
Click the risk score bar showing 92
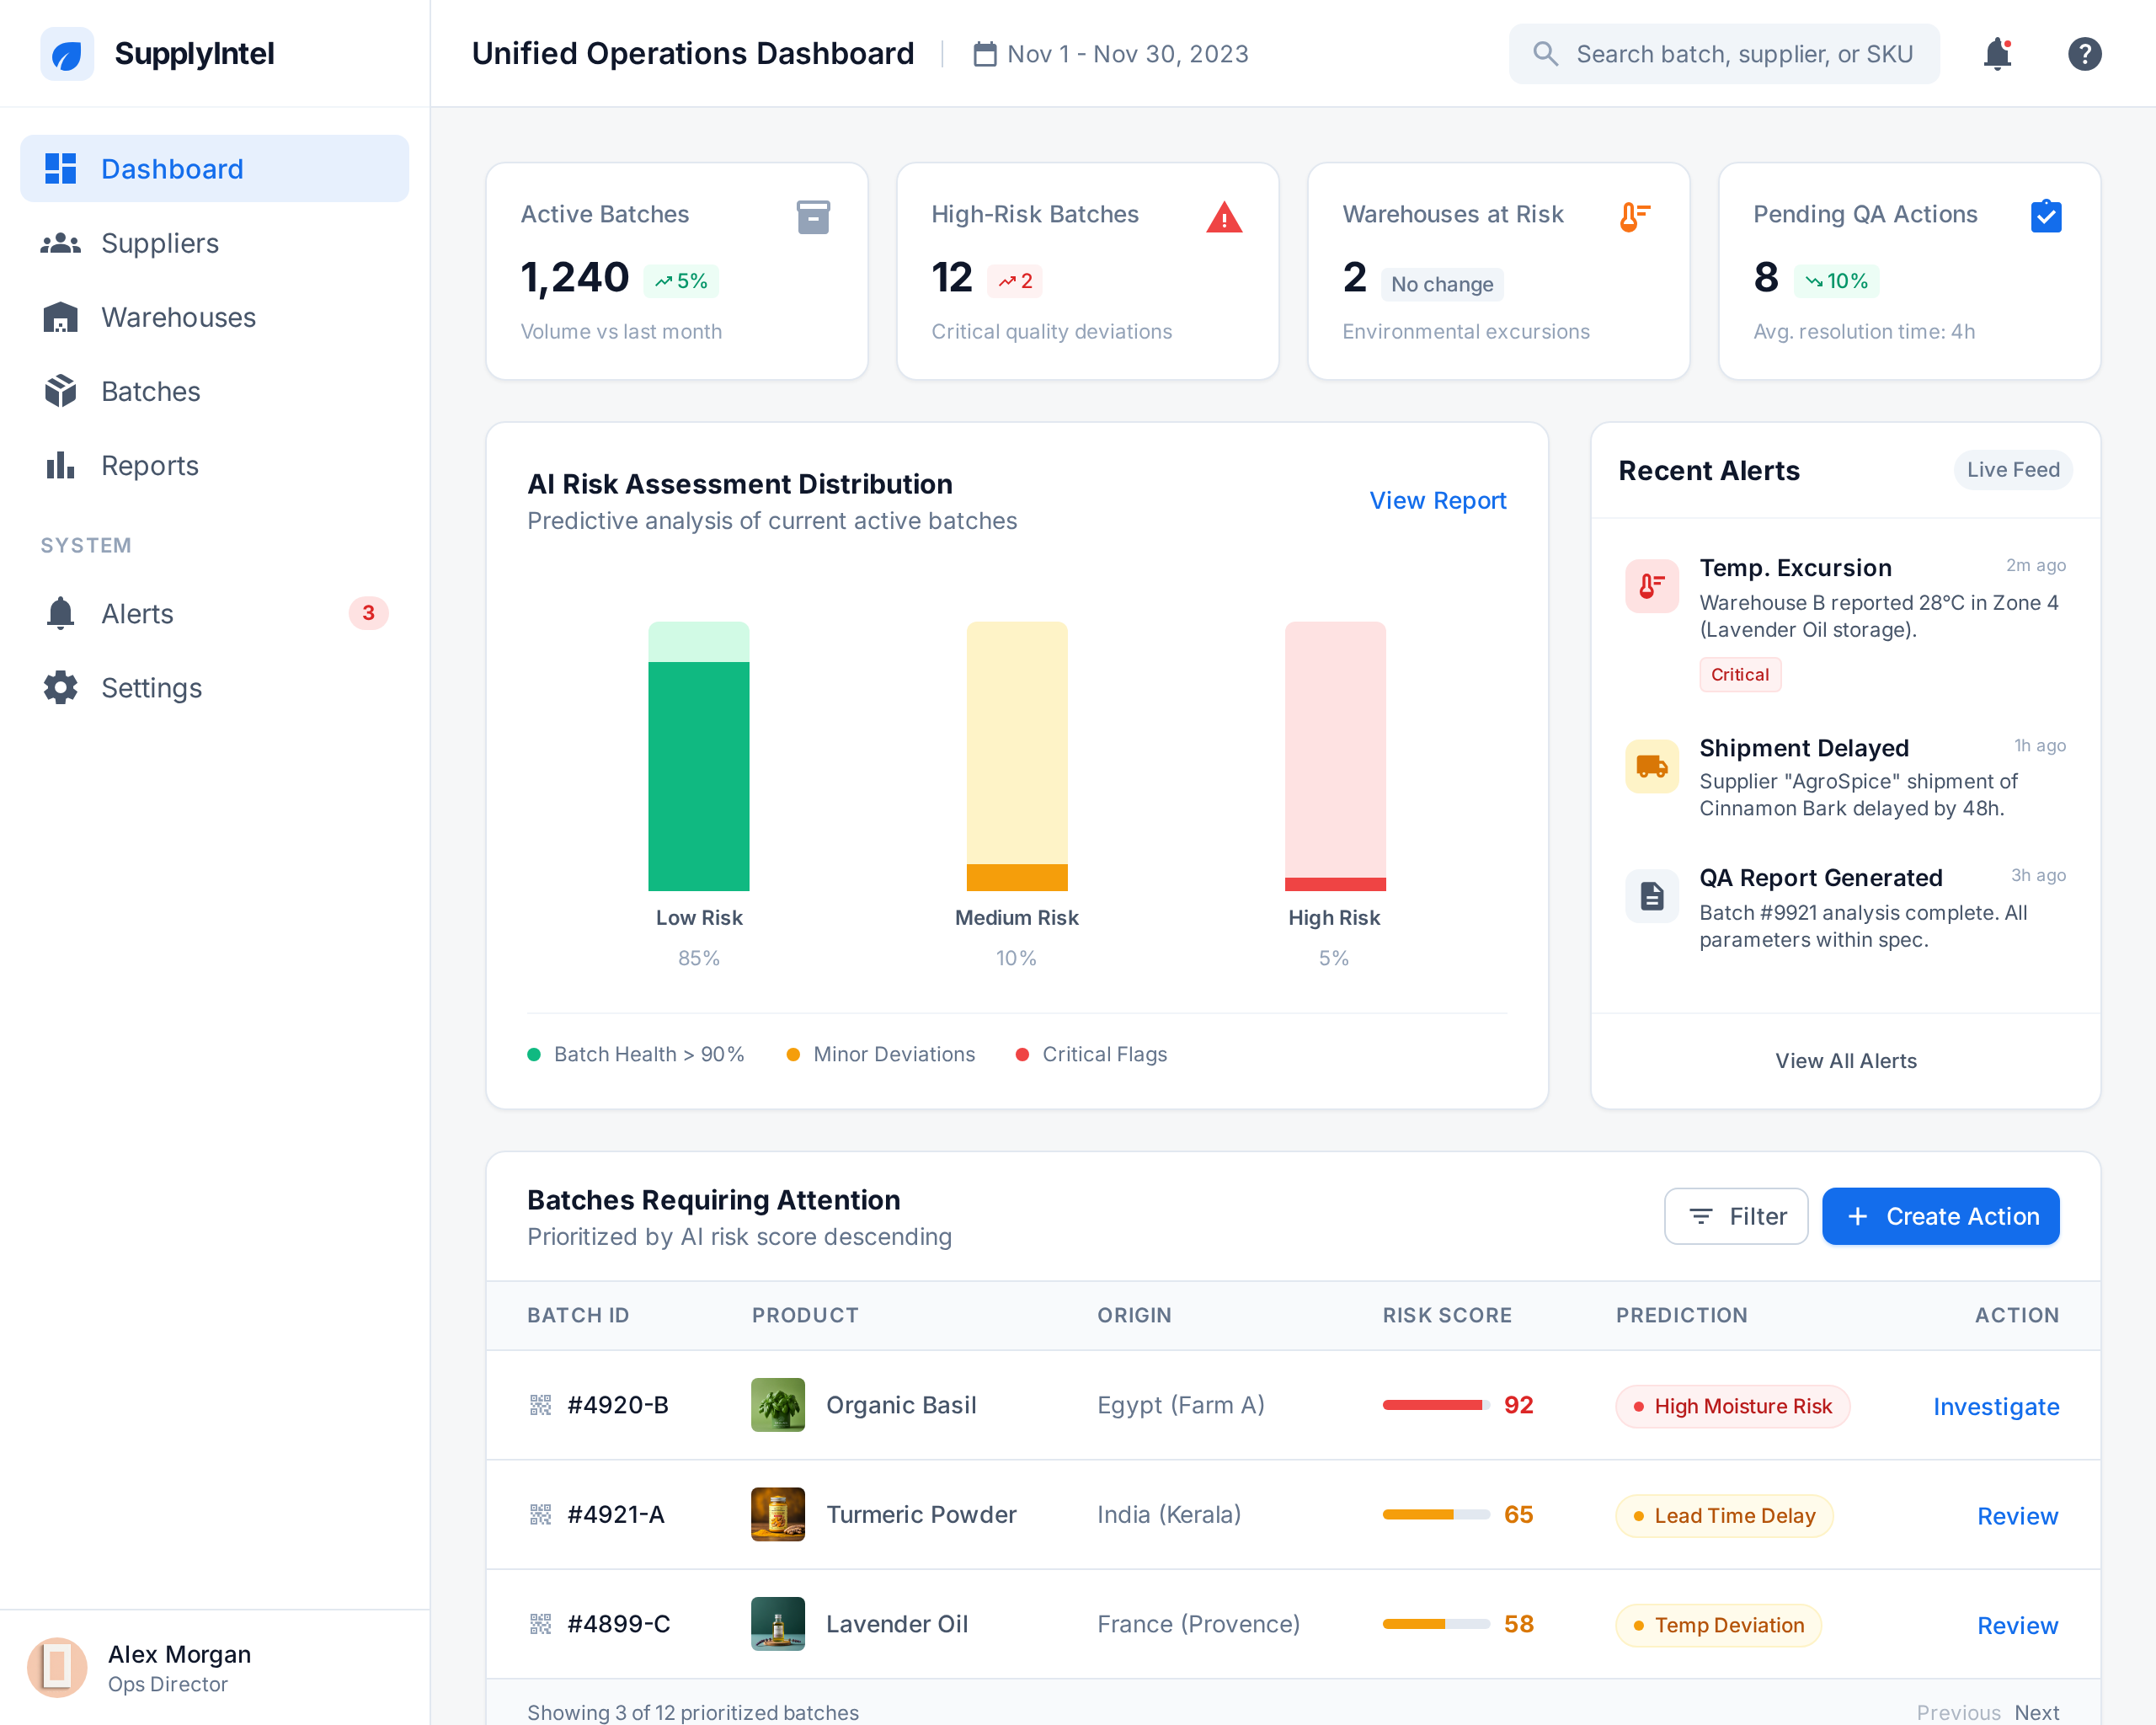tap(1436, 1405)
